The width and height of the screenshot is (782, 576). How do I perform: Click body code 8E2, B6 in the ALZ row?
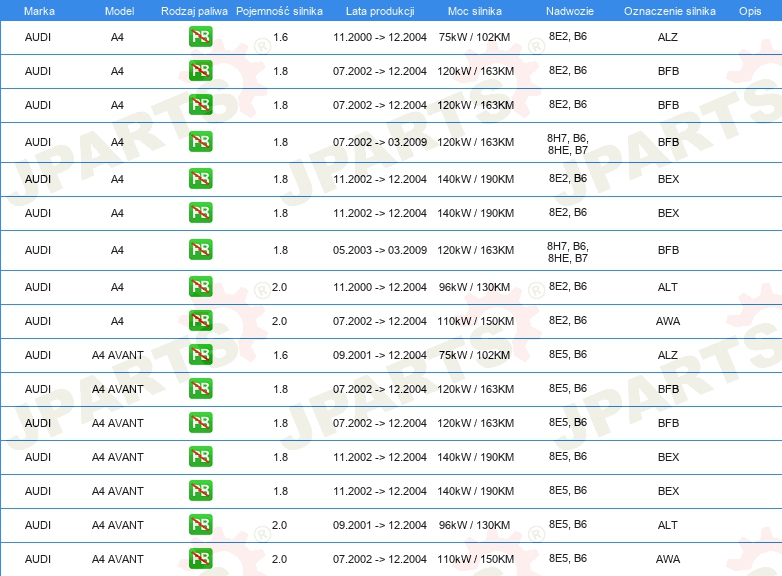568,36
